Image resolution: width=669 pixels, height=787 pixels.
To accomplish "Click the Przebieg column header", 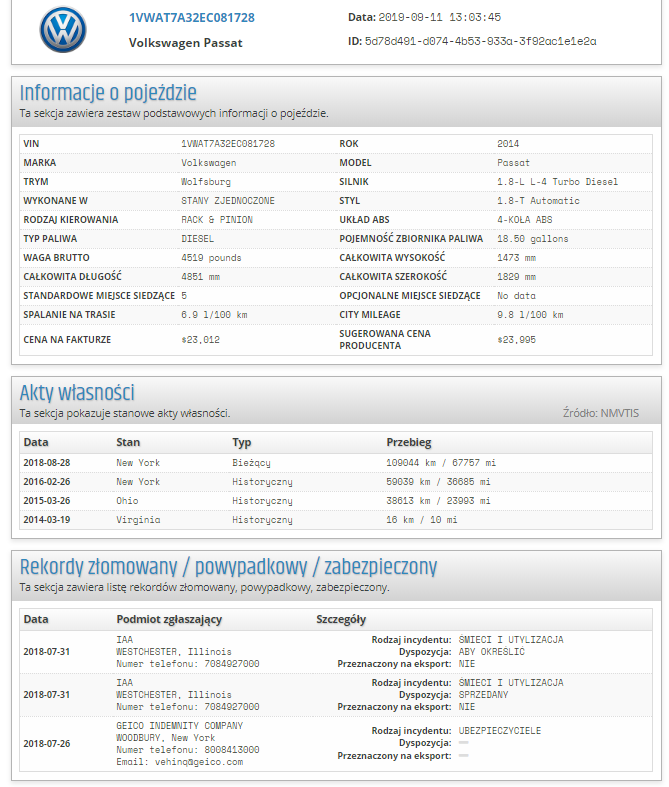I will (x=409, y=442).
